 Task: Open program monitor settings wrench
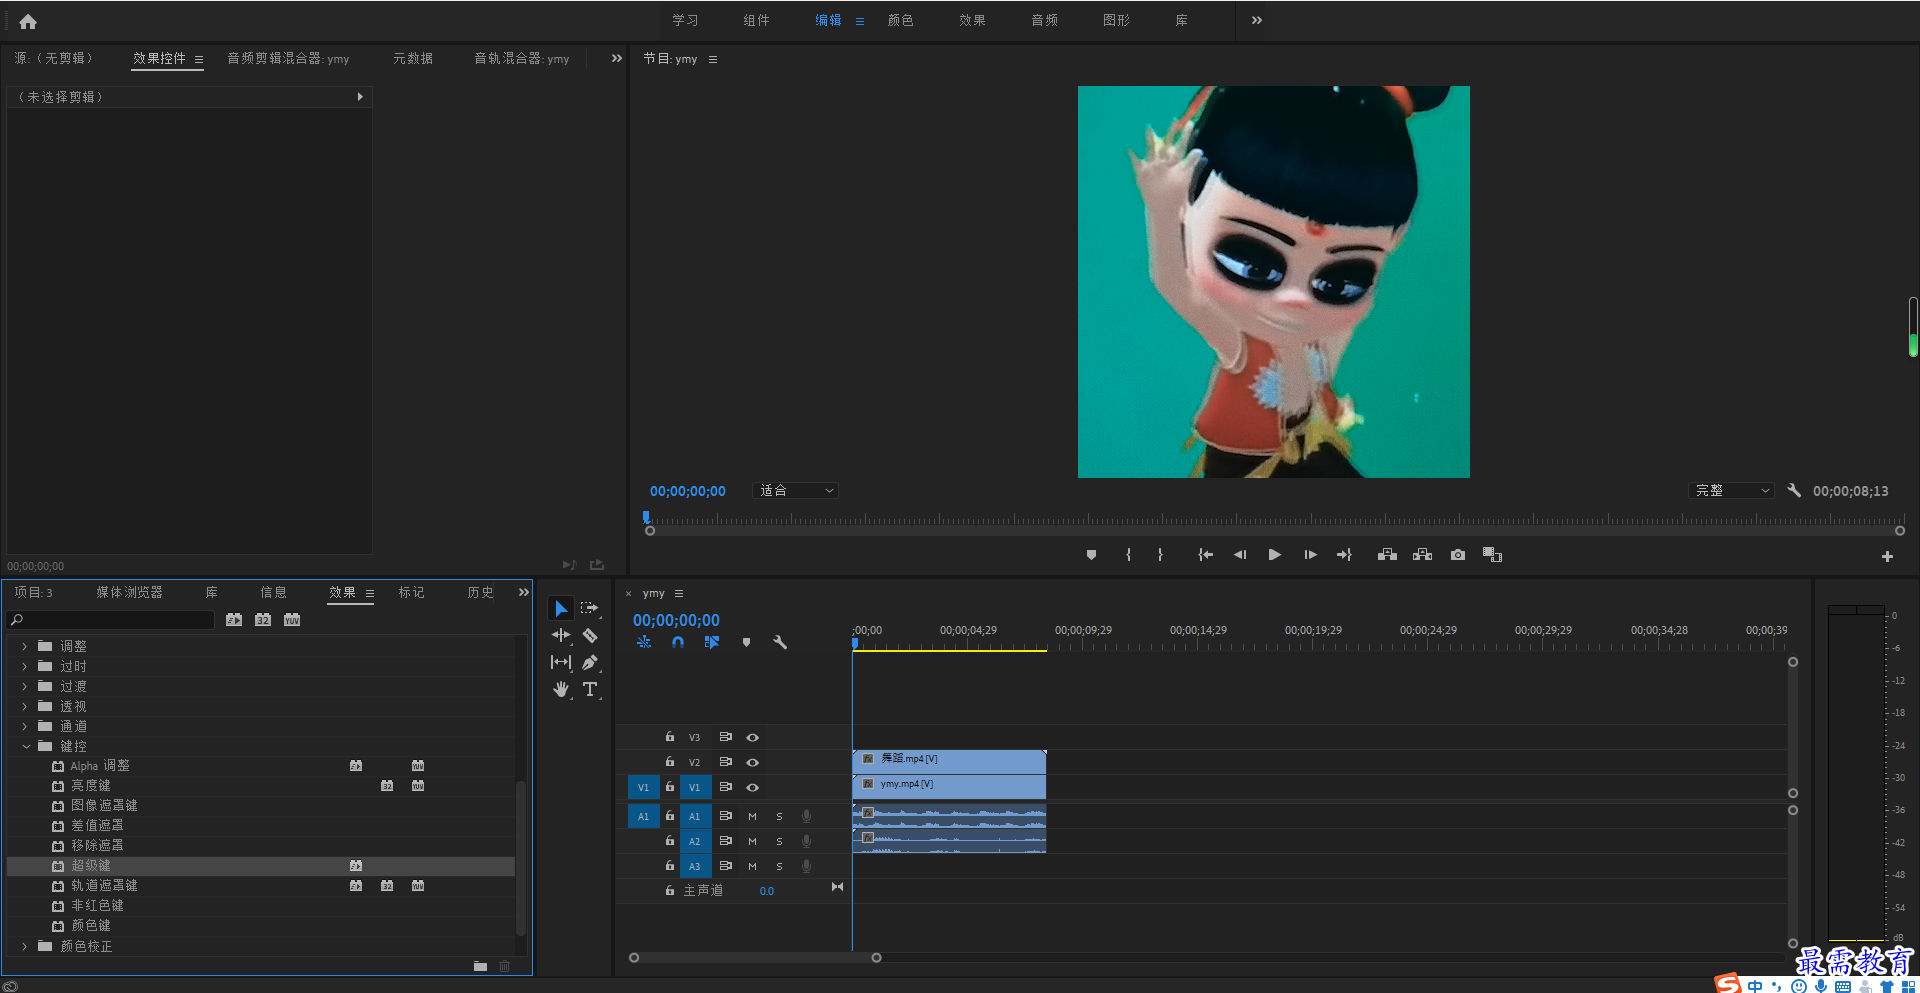tap(1794, 491)
